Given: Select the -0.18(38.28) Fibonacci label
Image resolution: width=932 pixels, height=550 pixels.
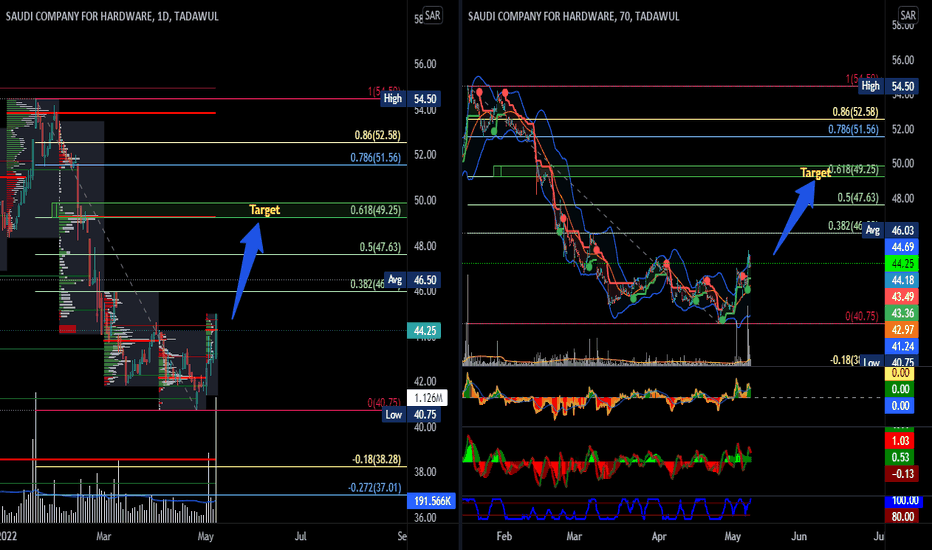Looking at the screenshot, I should pyautogui.click(x=376, y=459).
